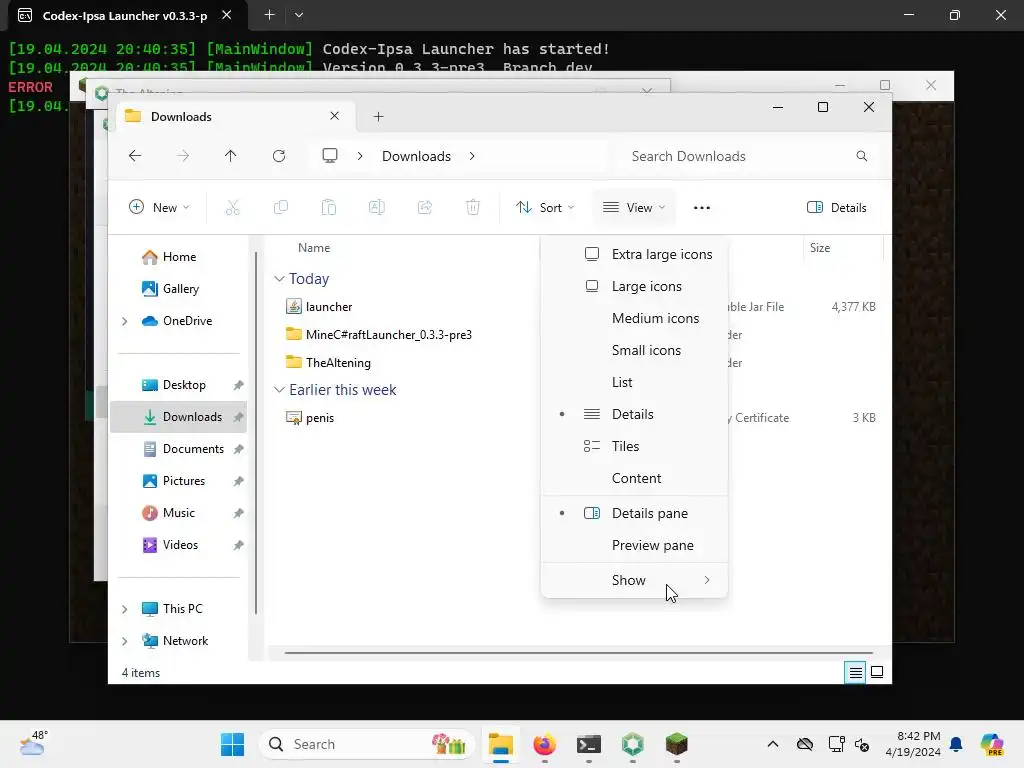Screen dimensions: 1024x768
Task: Expand the Show submenu
Action: 635,580
